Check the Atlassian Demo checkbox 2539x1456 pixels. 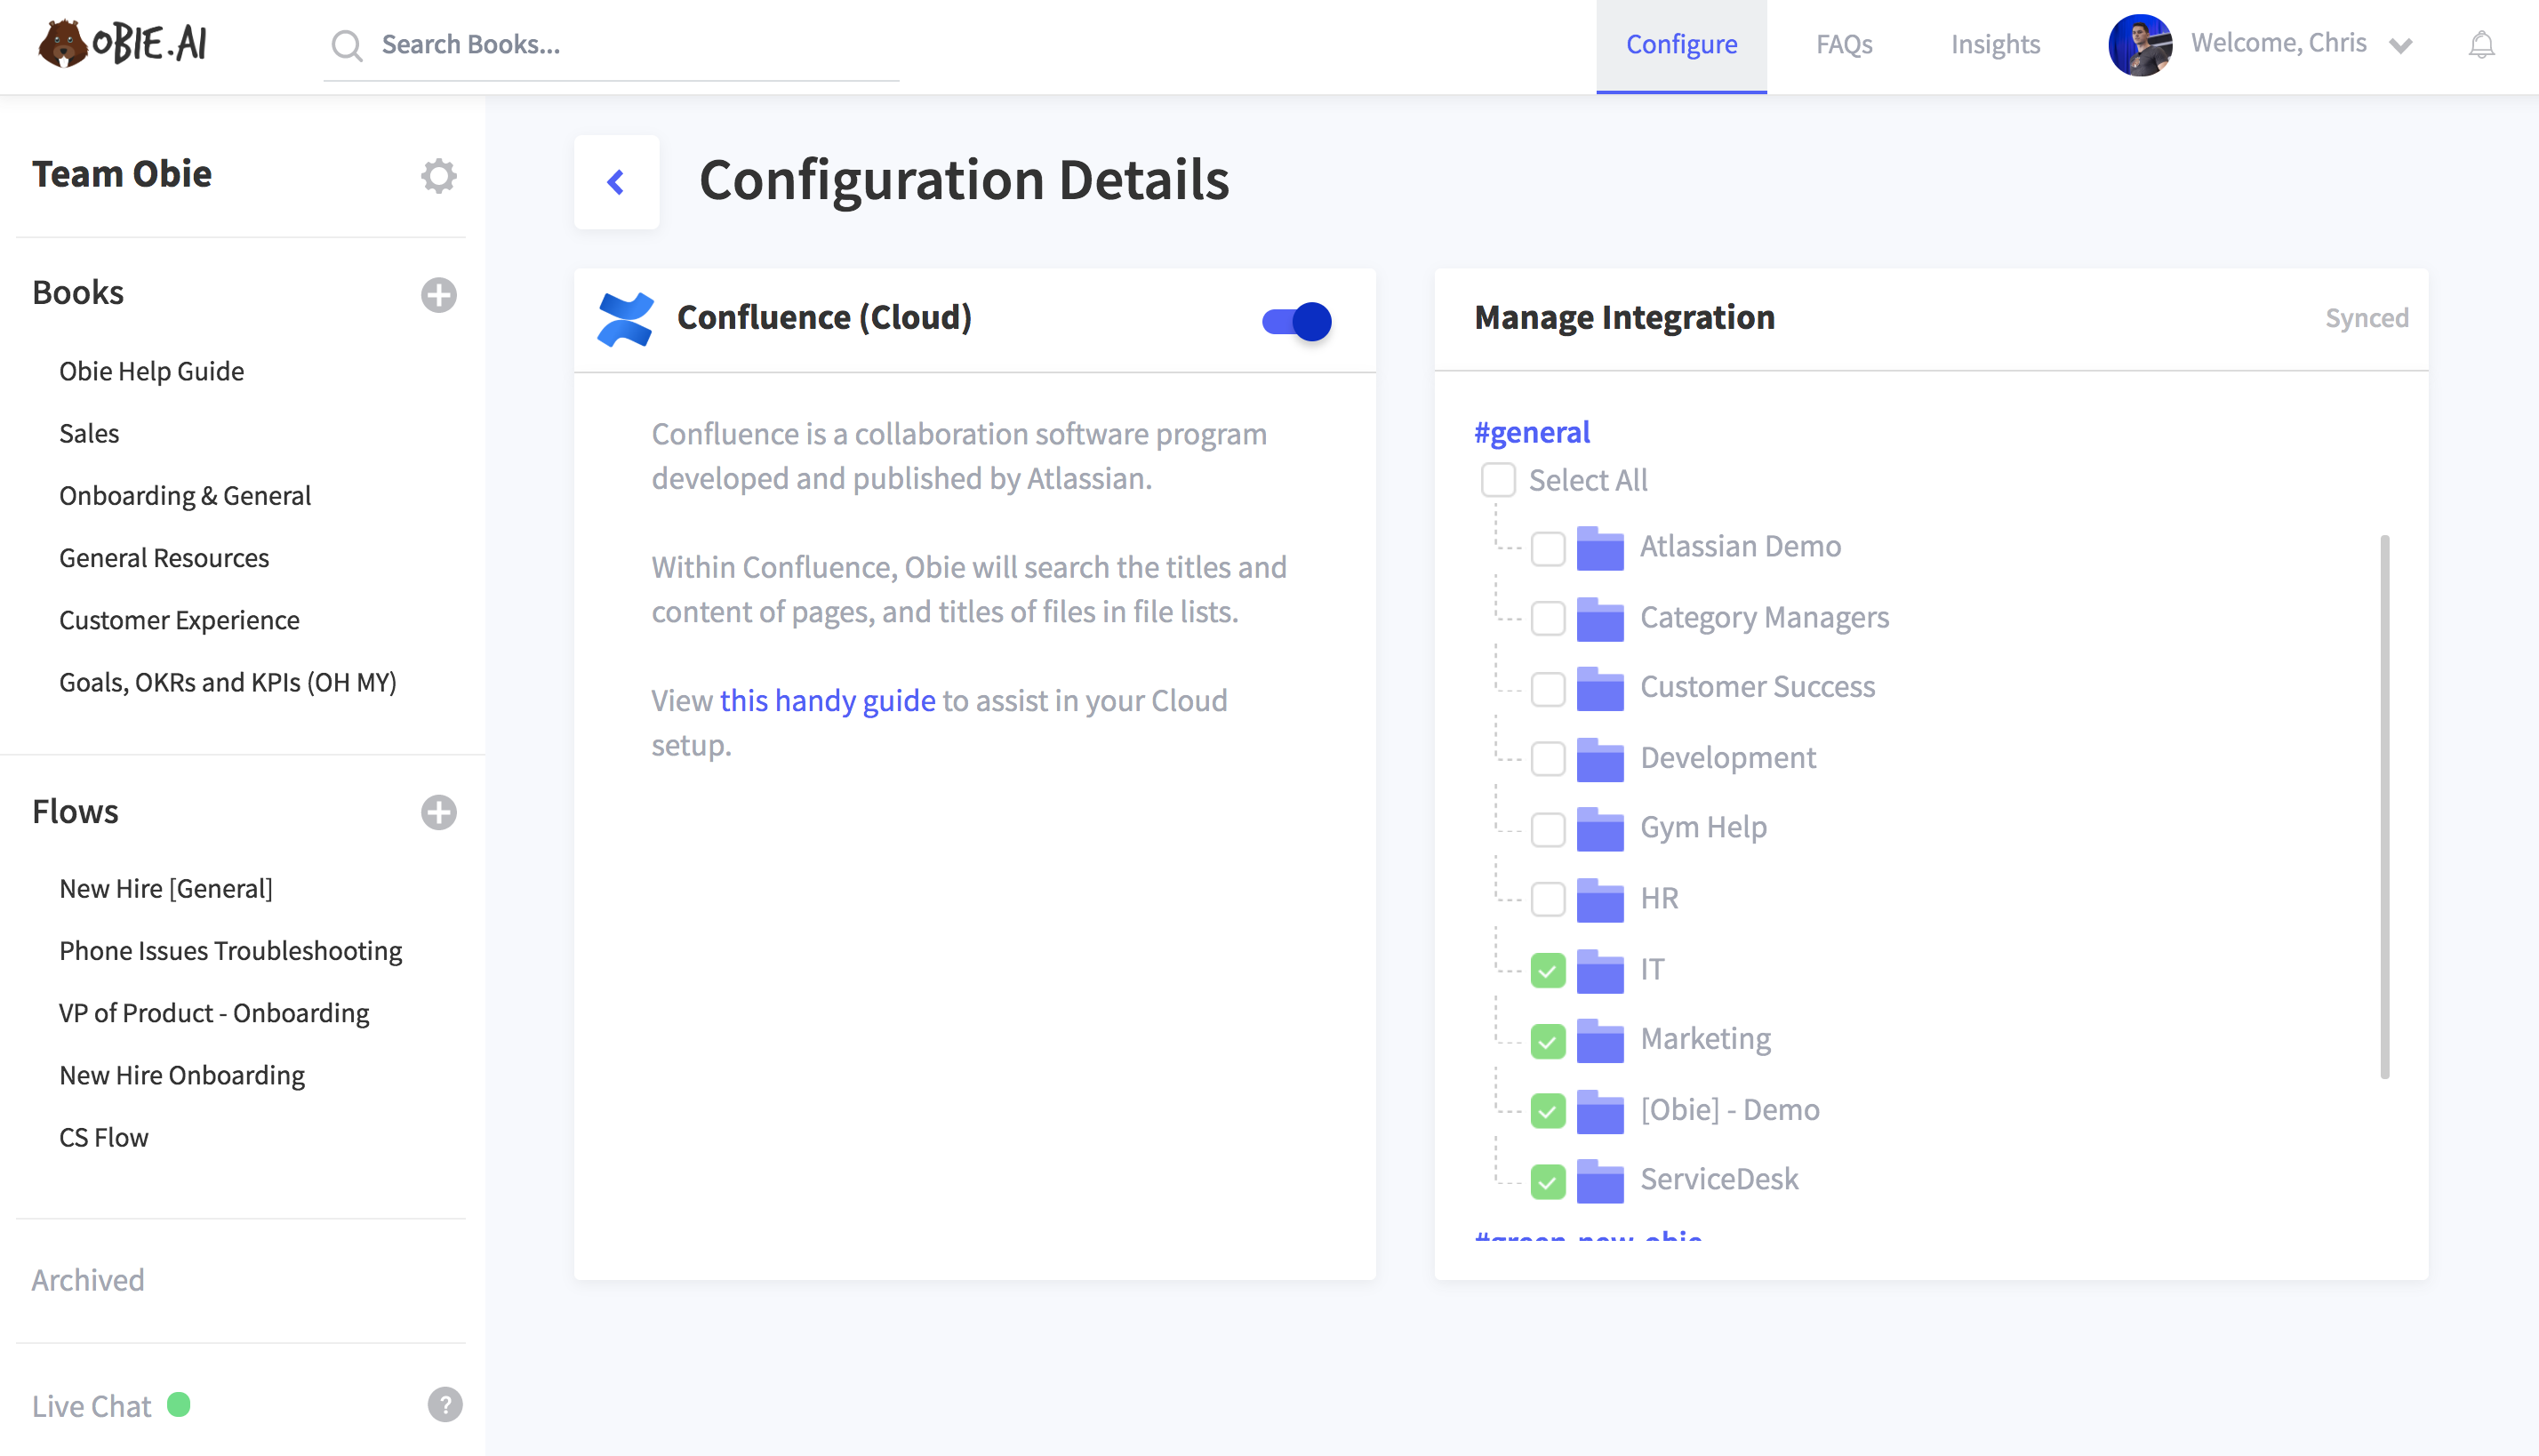1548,548
